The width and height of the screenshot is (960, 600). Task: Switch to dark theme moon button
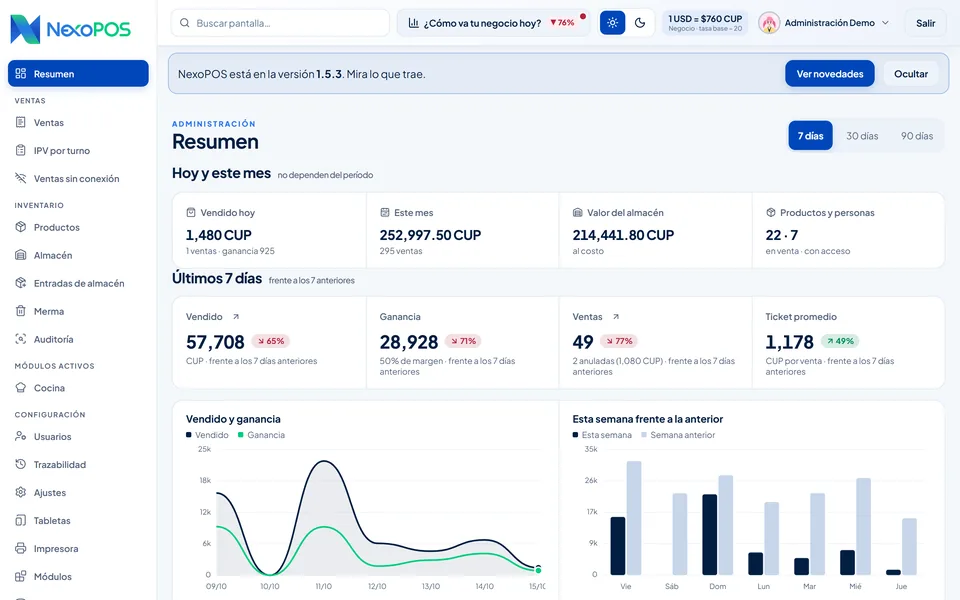click(640, 23)
